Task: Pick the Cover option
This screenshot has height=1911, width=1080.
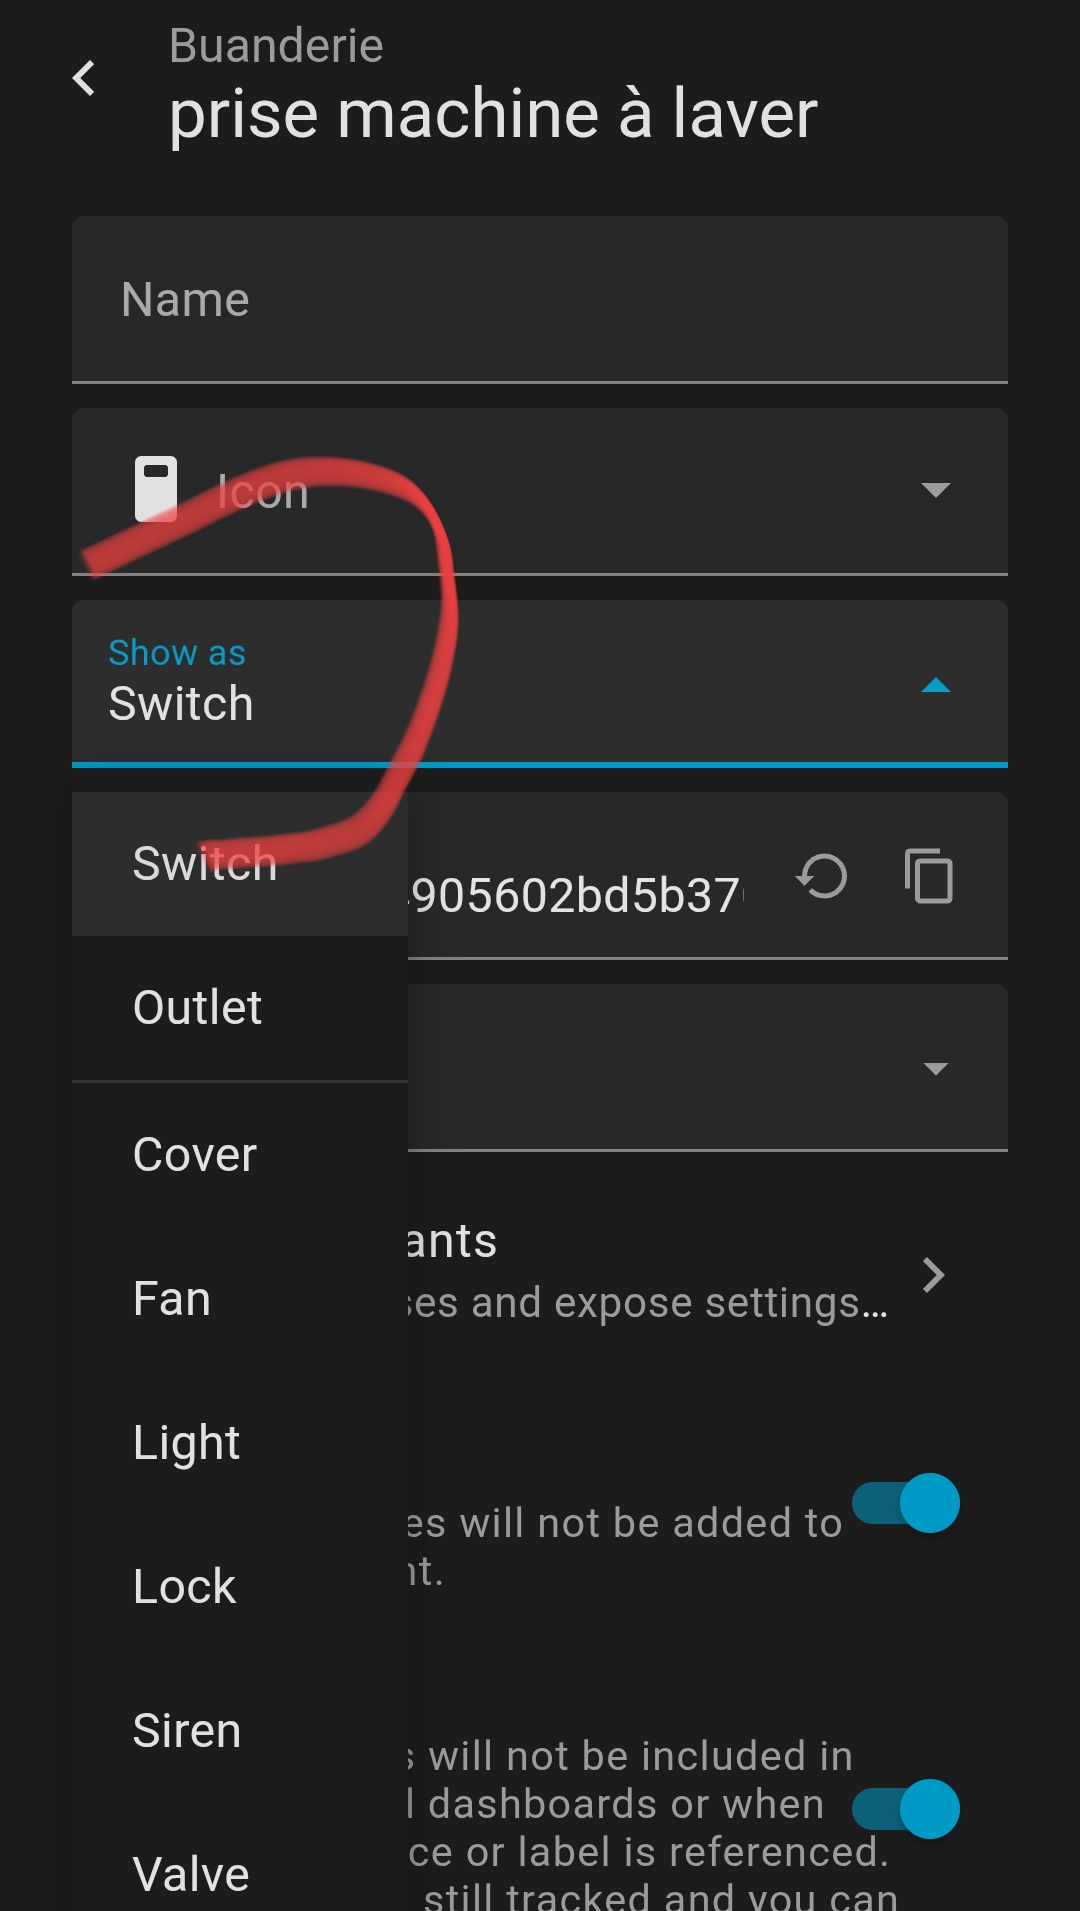Action: [x=240, y=1155]
